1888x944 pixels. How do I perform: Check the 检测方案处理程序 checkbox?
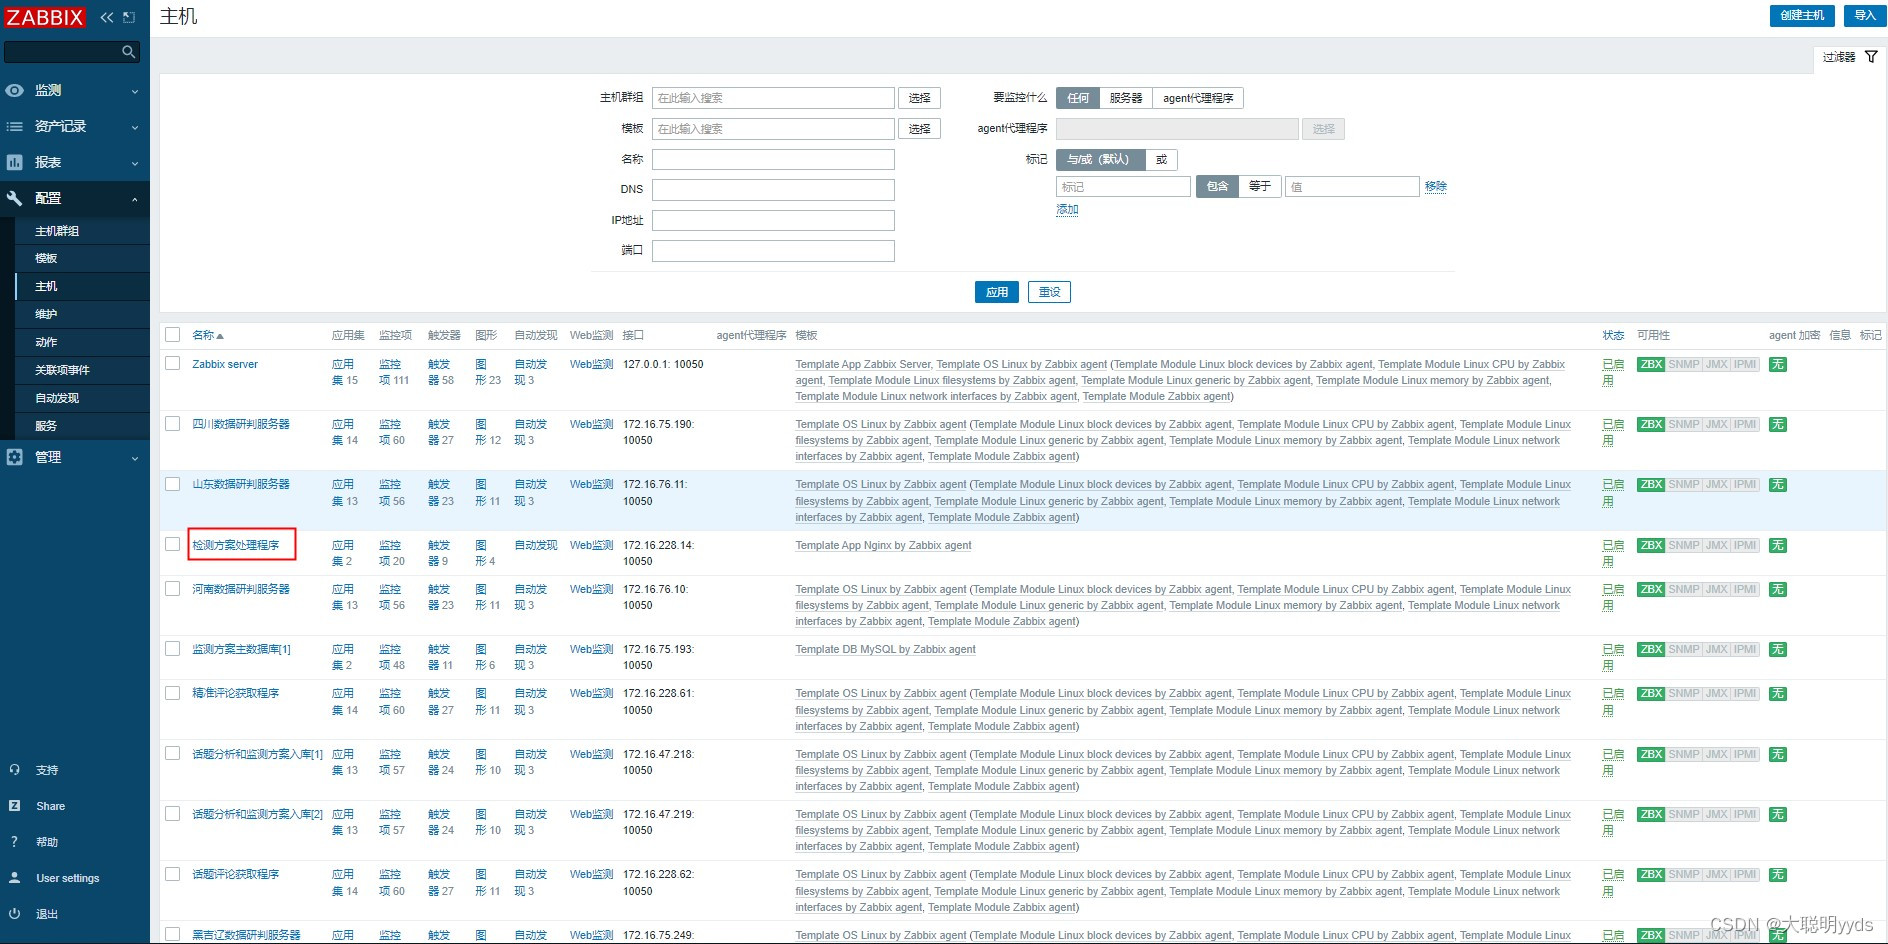tap(173, 544)
